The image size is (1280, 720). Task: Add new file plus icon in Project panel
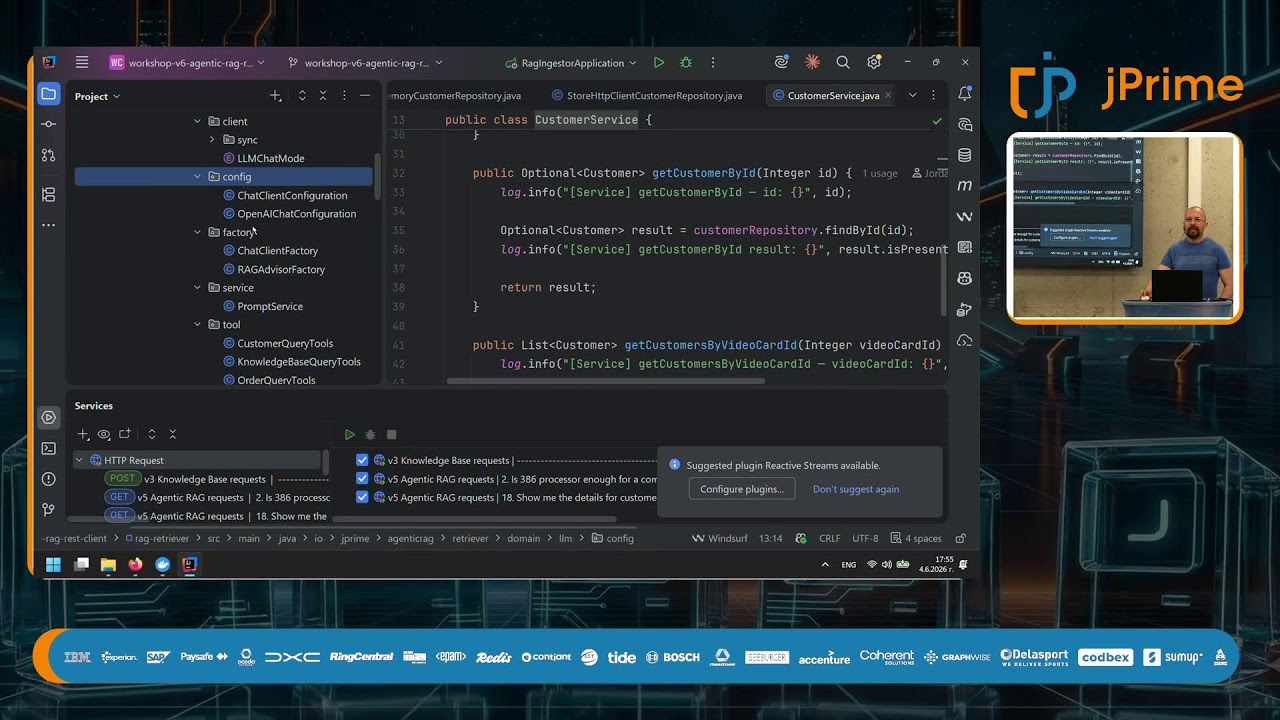(275, 96)
